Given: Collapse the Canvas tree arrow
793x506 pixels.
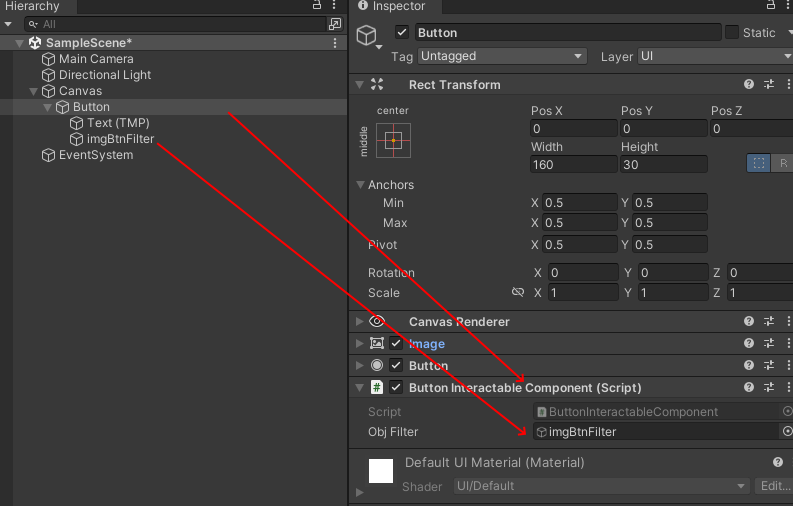Looking at the screenshot, I should tap(34, 91).
